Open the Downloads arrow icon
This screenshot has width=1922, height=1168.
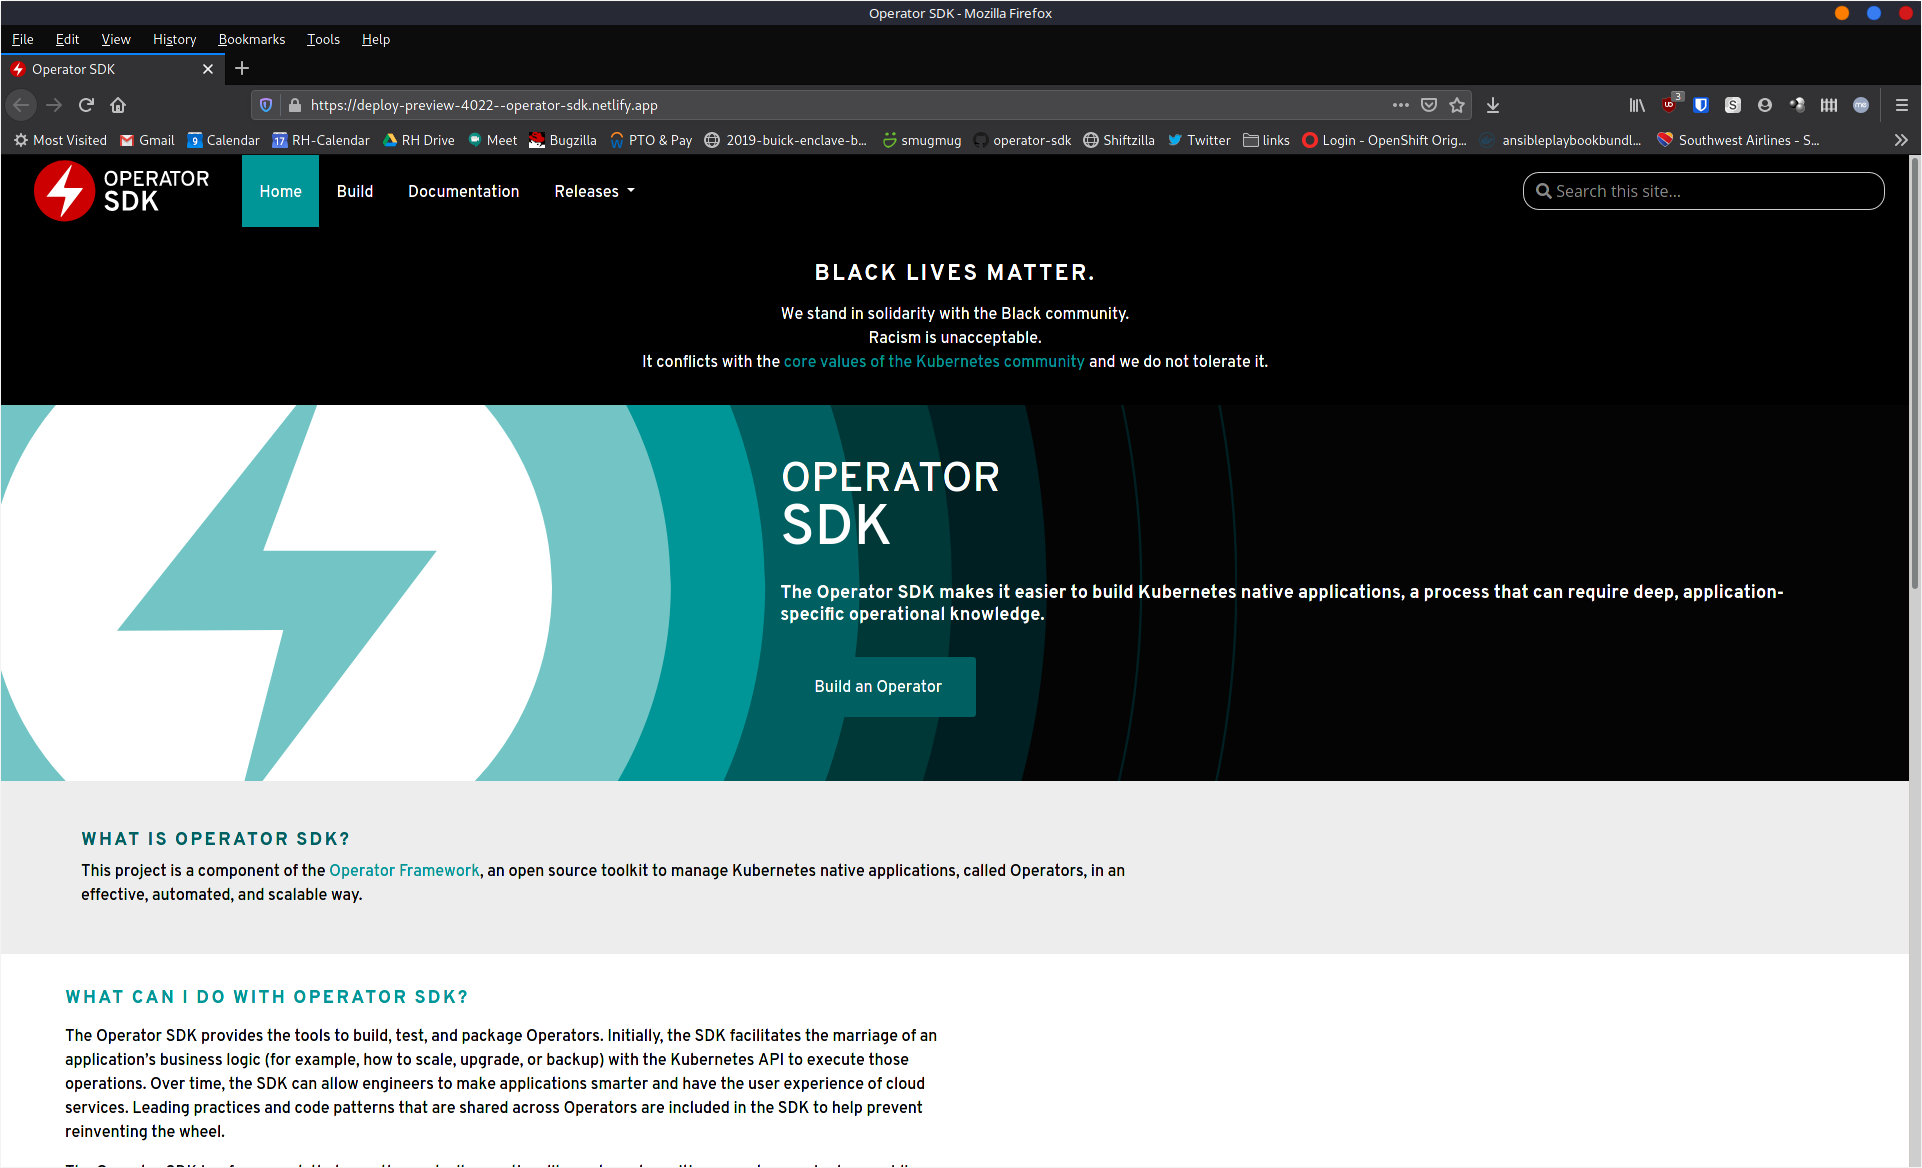coord(1493,105)
